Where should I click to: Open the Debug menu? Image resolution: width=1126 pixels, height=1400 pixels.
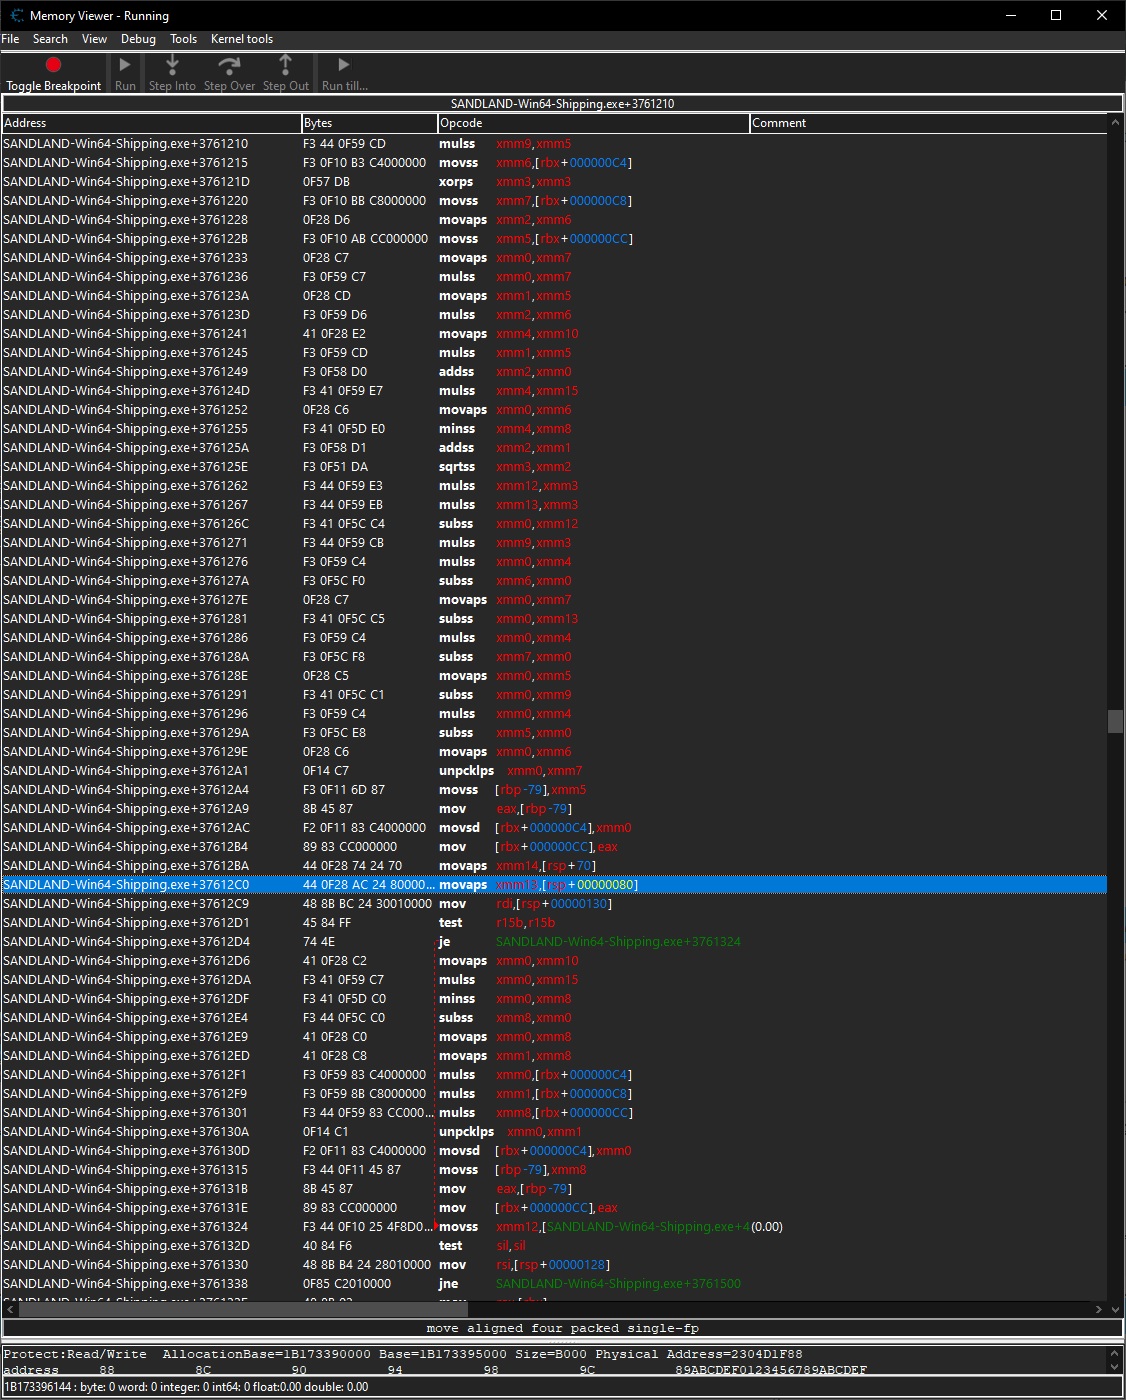[x=138, y=39]
